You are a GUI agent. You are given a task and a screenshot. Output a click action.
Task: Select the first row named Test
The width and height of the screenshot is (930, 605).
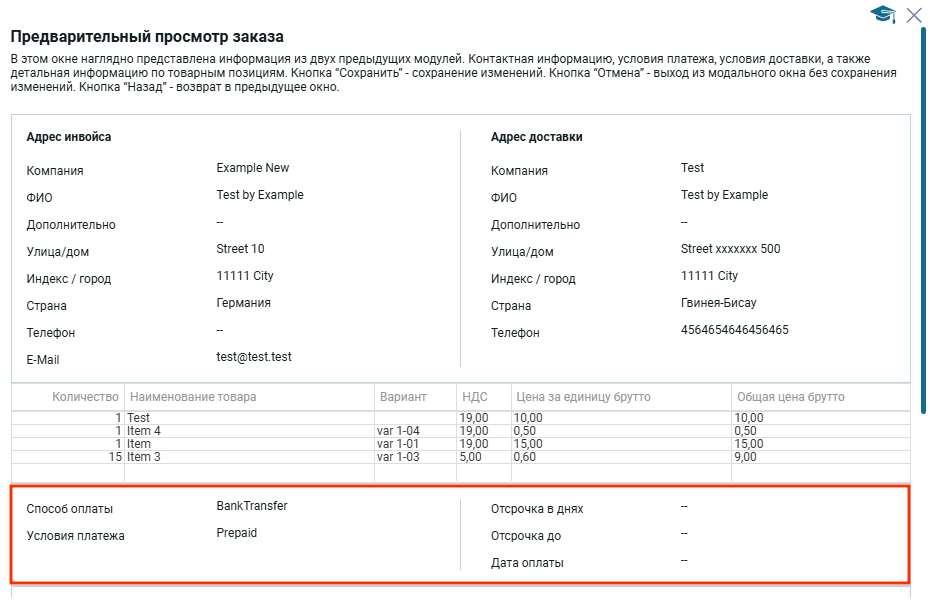(139, 418)
